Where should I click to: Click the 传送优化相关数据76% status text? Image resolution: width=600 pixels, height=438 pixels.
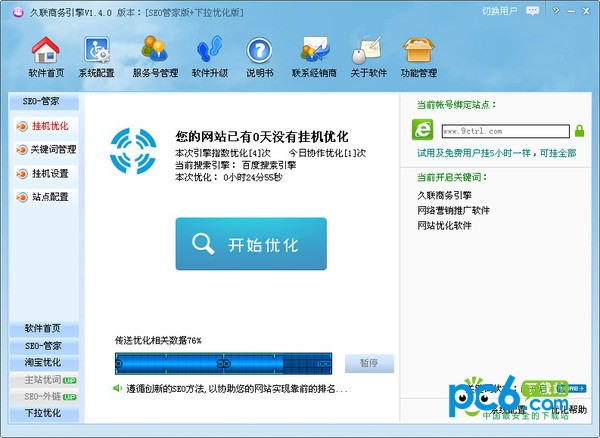tap(158, 340)
